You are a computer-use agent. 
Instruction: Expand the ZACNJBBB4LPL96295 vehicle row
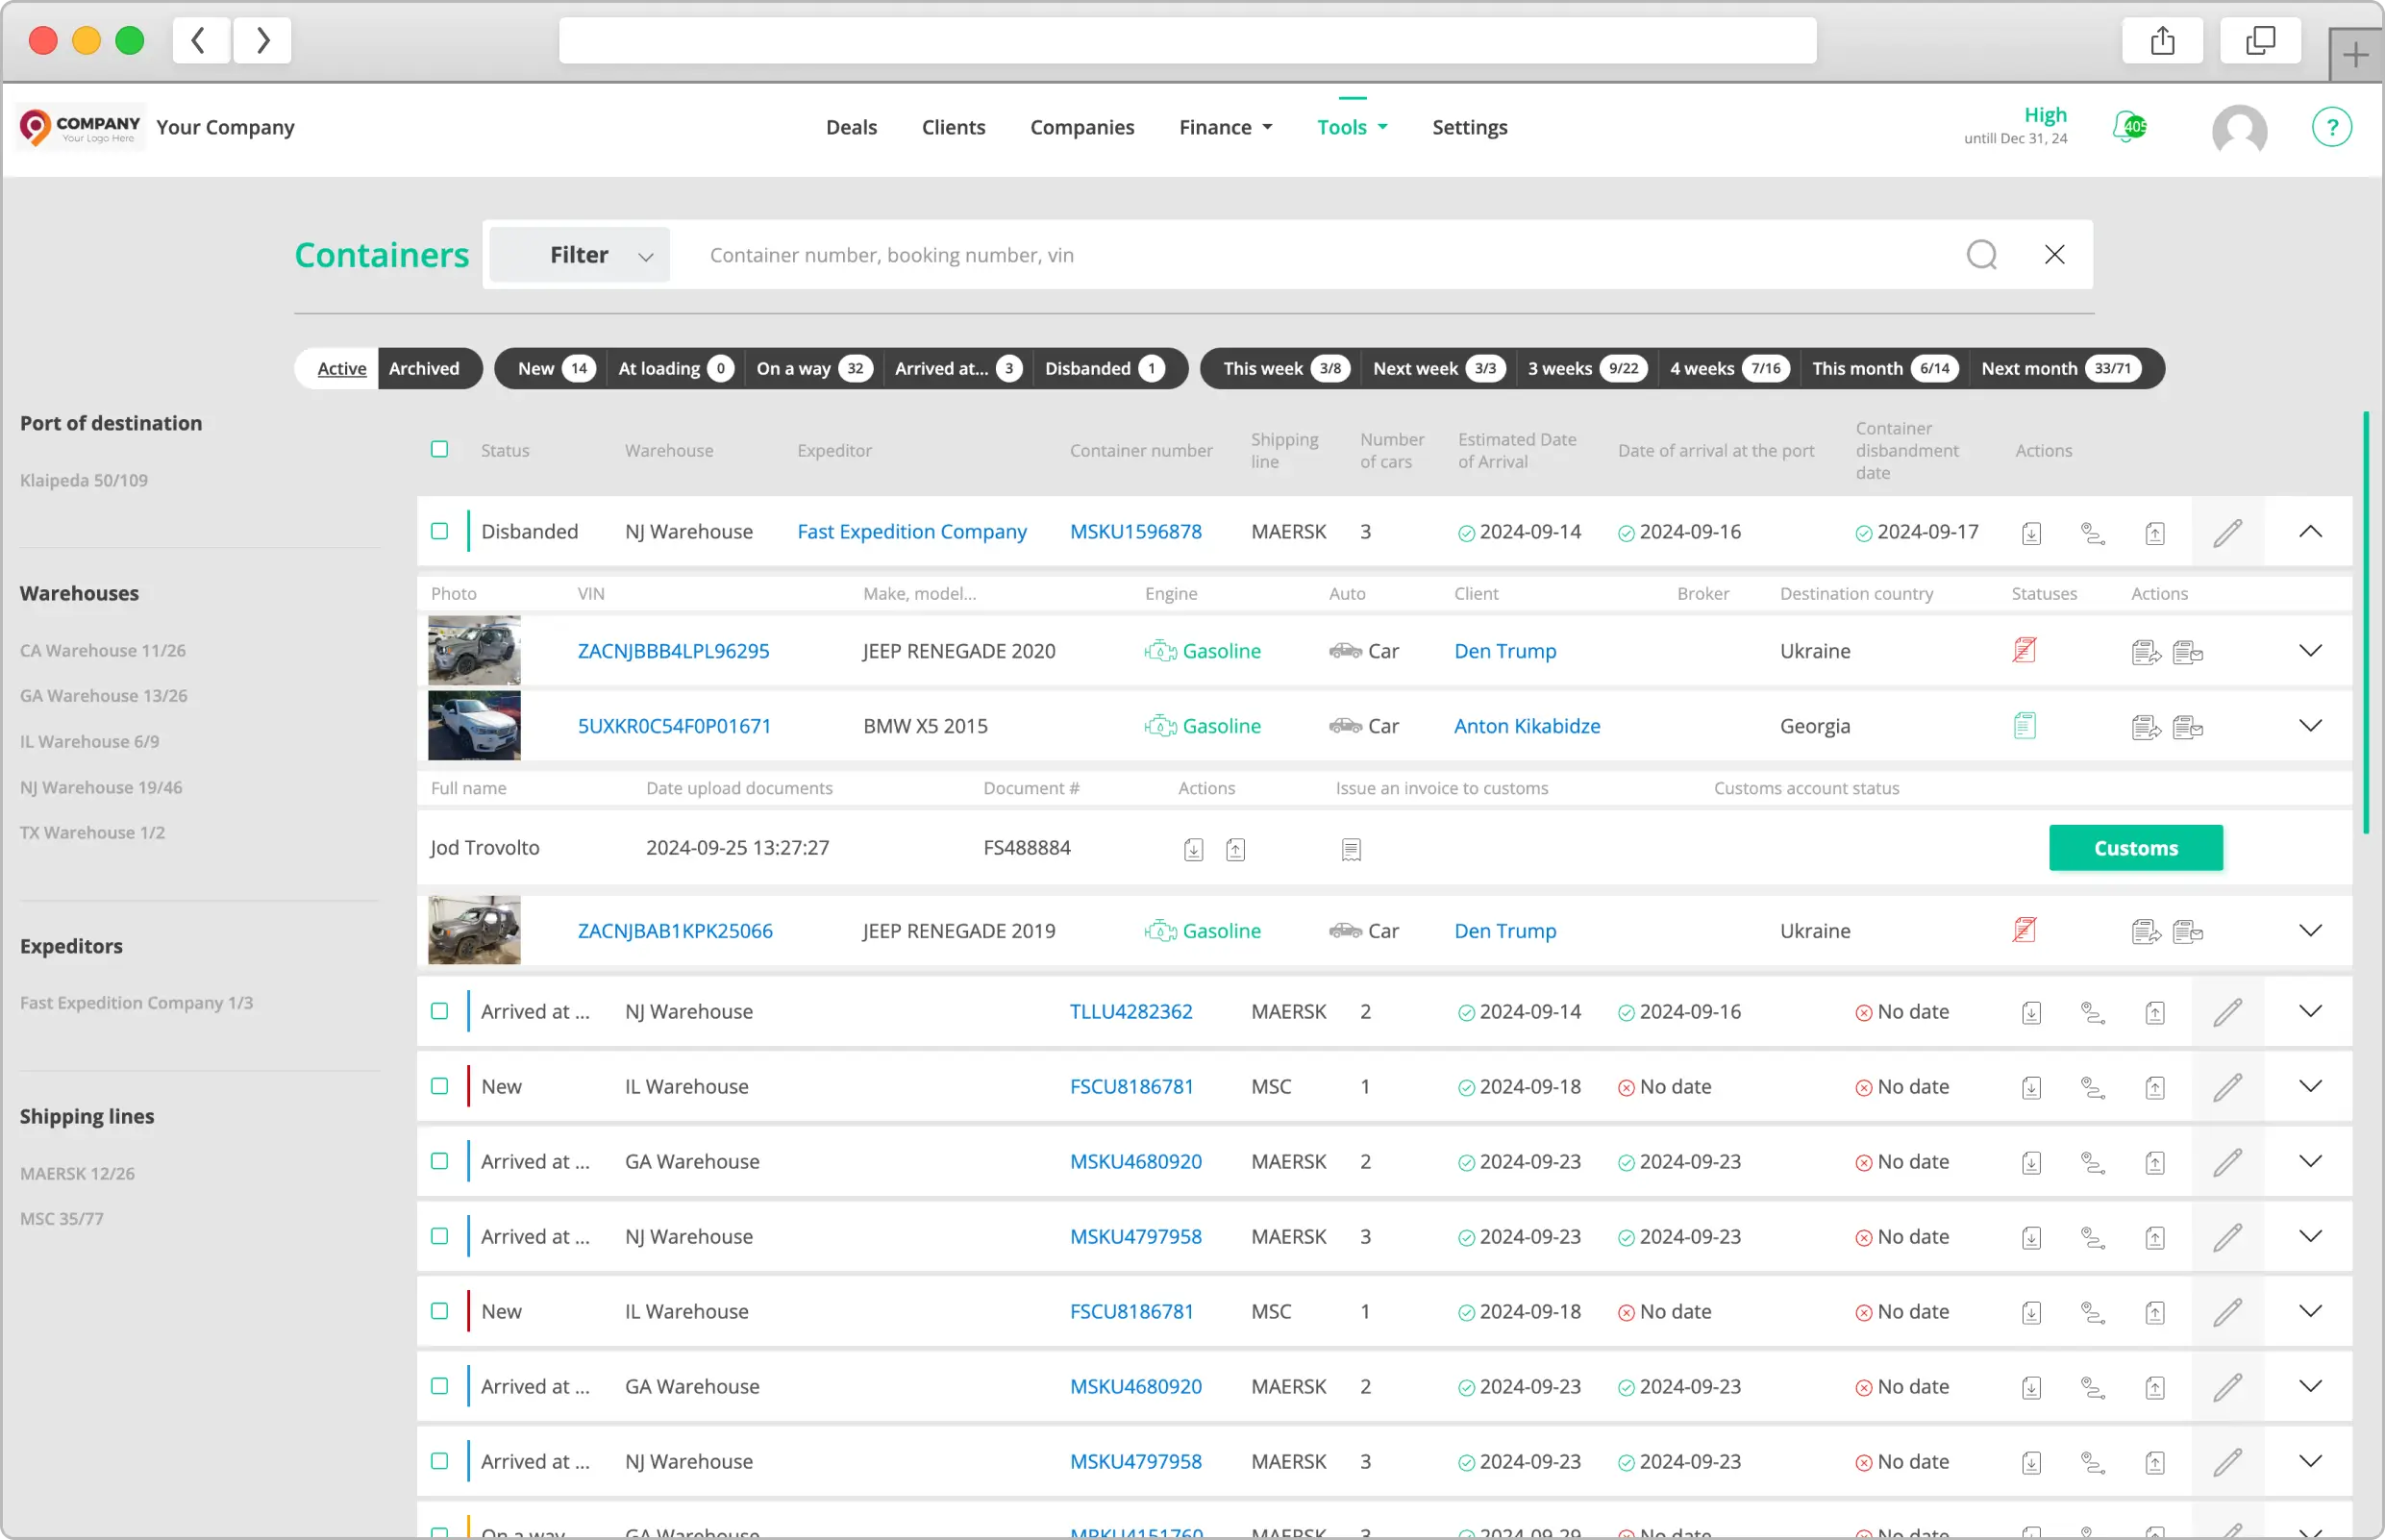click(2310, 651)
